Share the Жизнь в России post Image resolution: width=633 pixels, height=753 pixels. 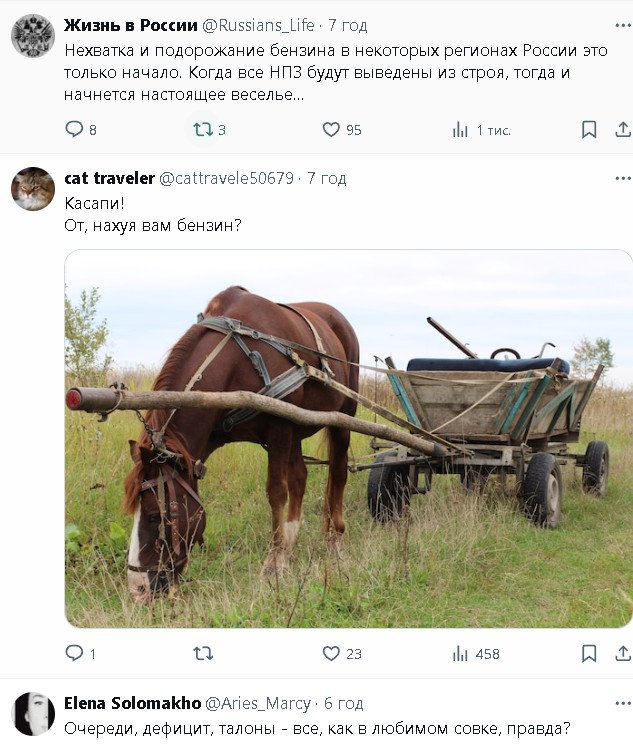click(x=623, y=129)
